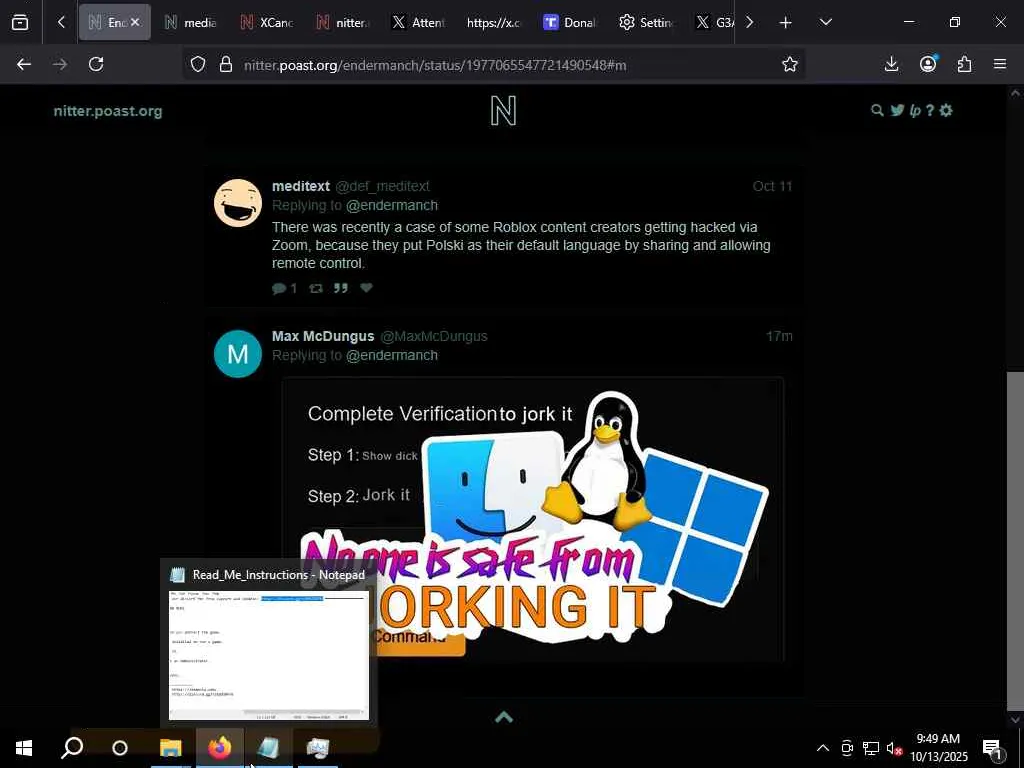Go forward one page in the browser
Image resolution: width=1024 pixels, height=768 pixels.
click(60, 64)
